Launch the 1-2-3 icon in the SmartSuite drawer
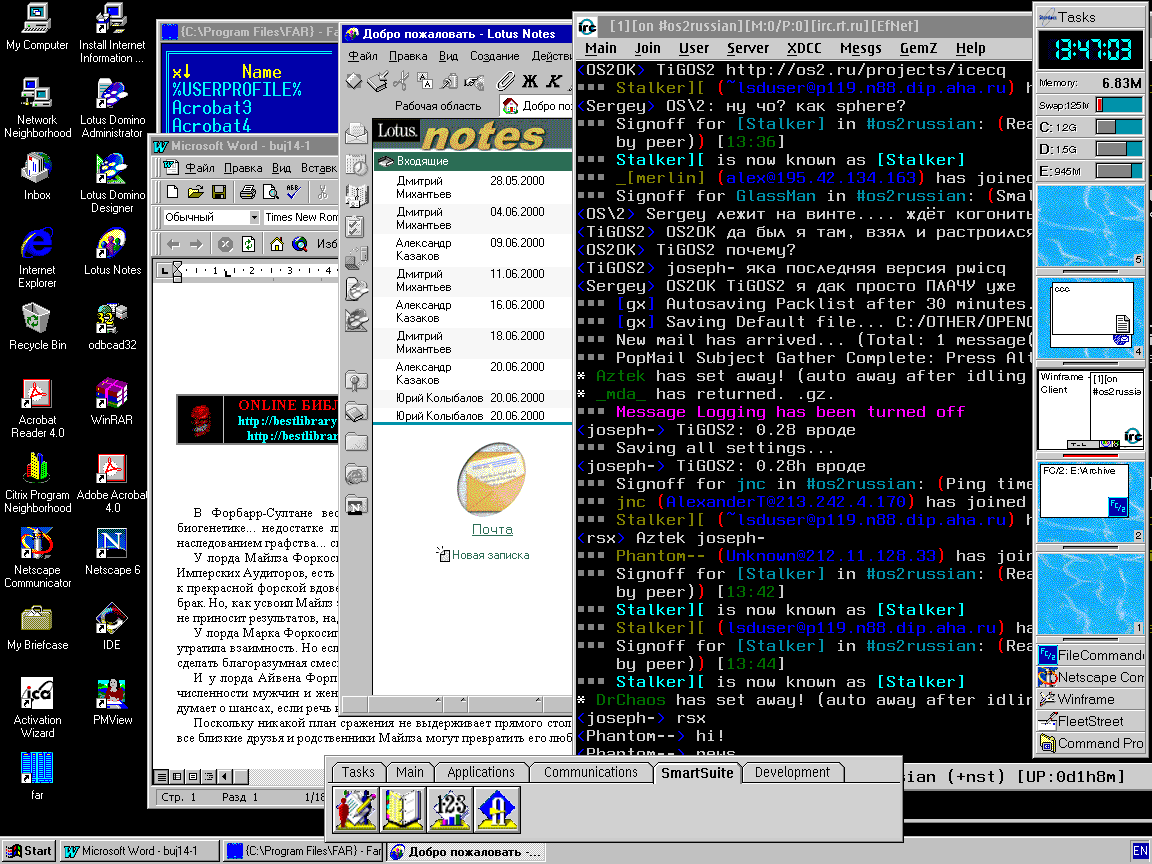 point(450,810)
